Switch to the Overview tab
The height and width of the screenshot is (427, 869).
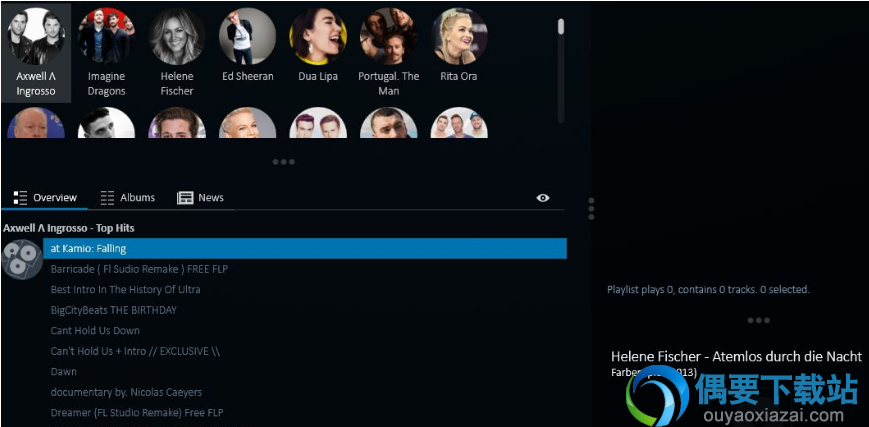point(45,197)
